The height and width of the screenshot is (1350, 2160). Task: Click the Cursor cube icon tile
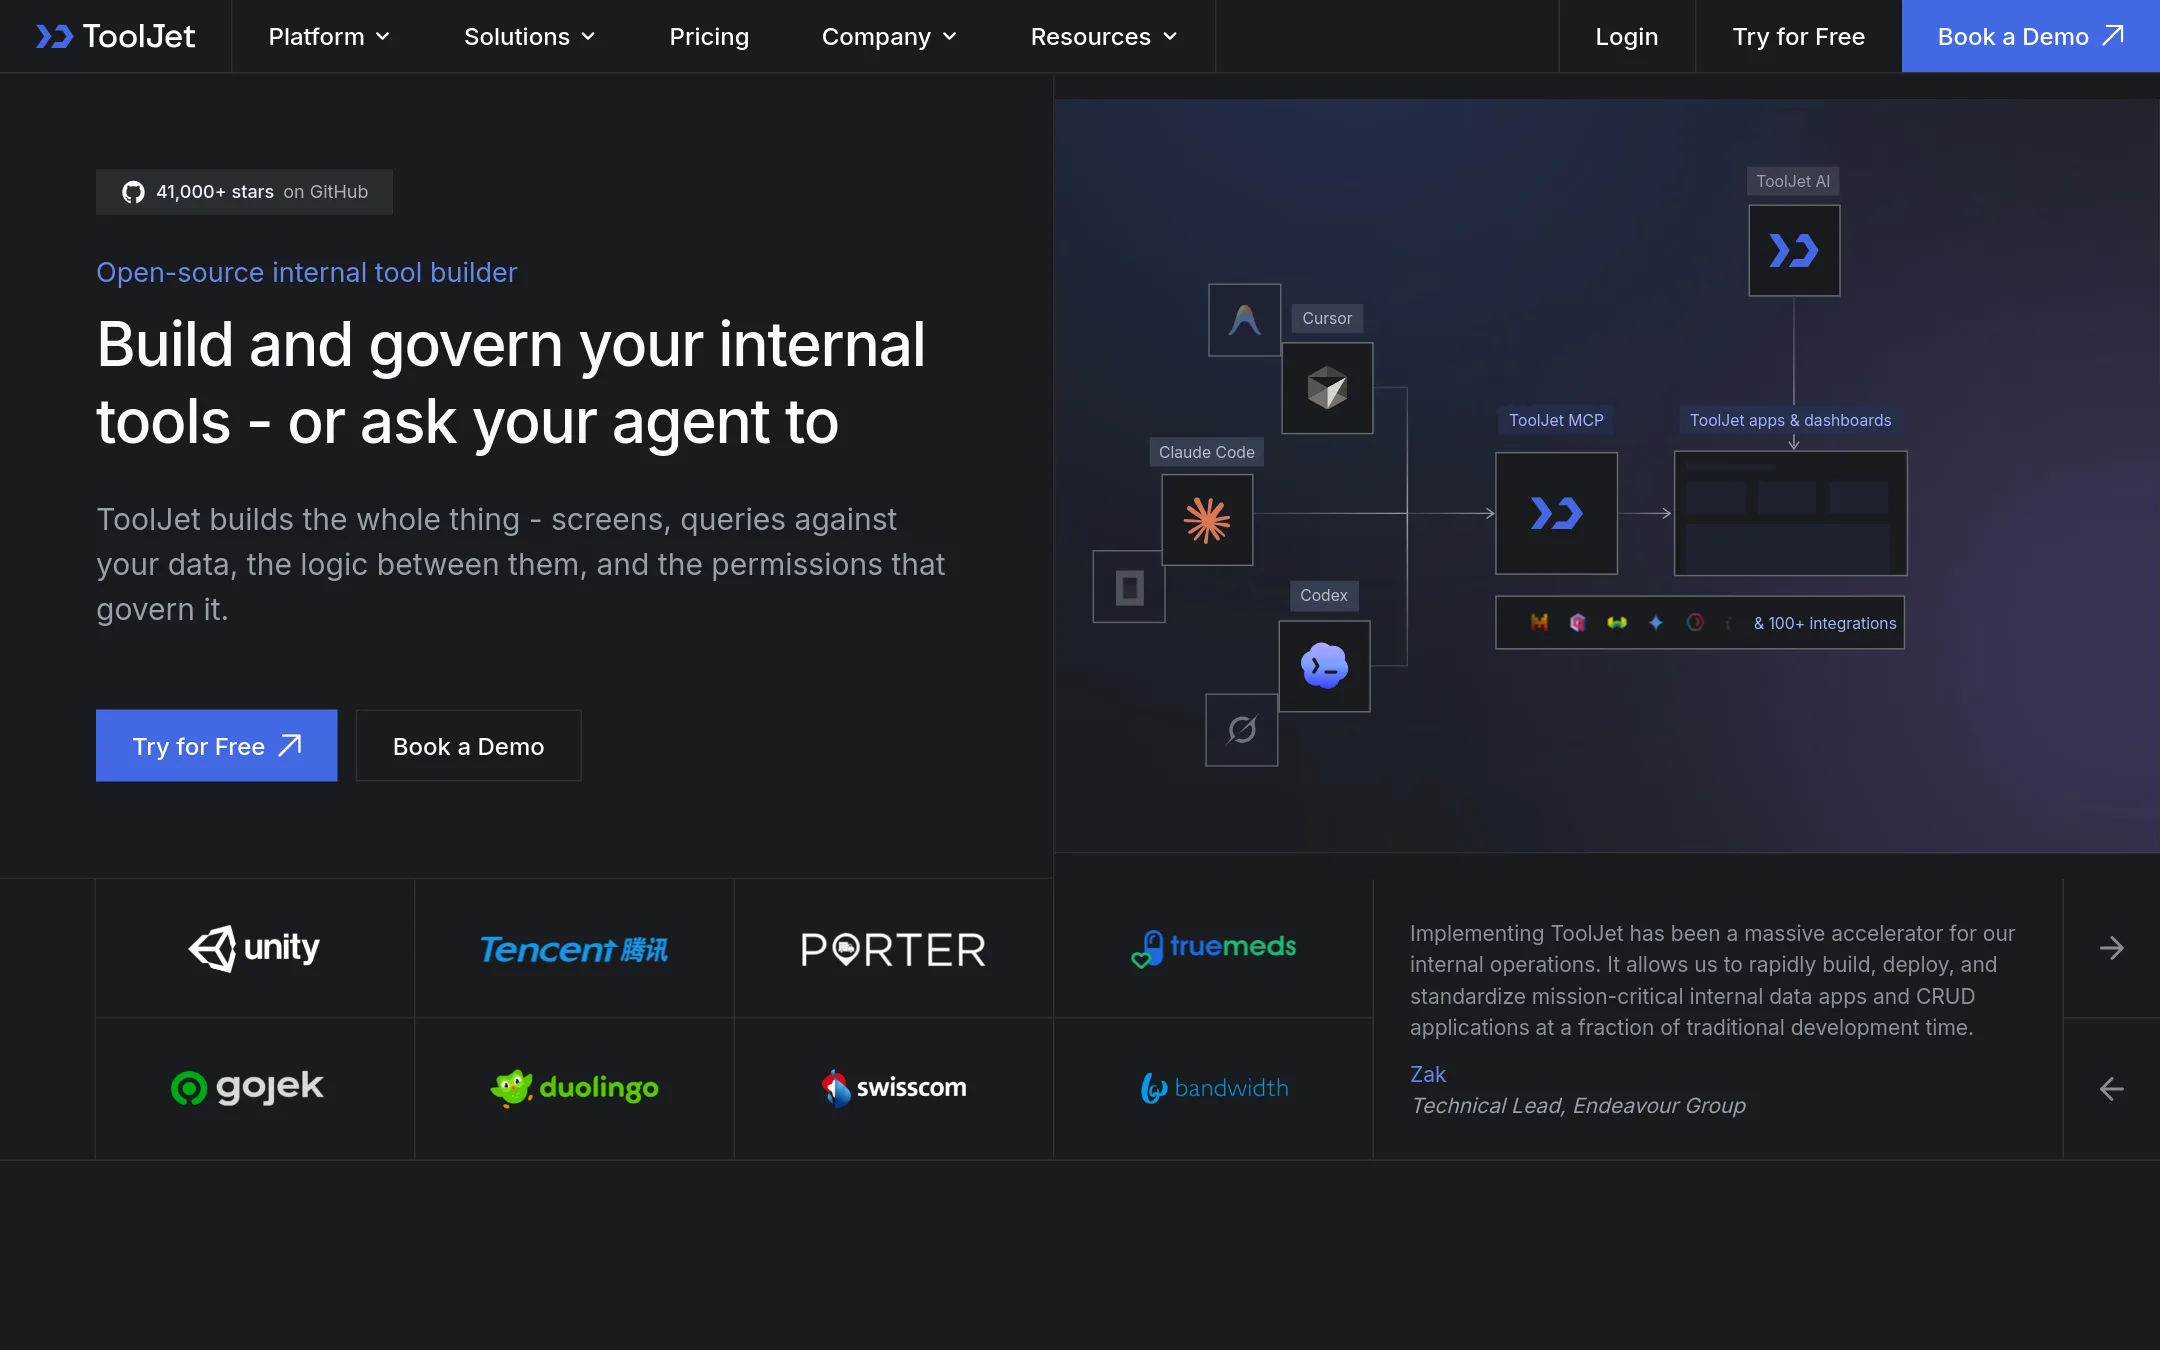[1327, 388]
